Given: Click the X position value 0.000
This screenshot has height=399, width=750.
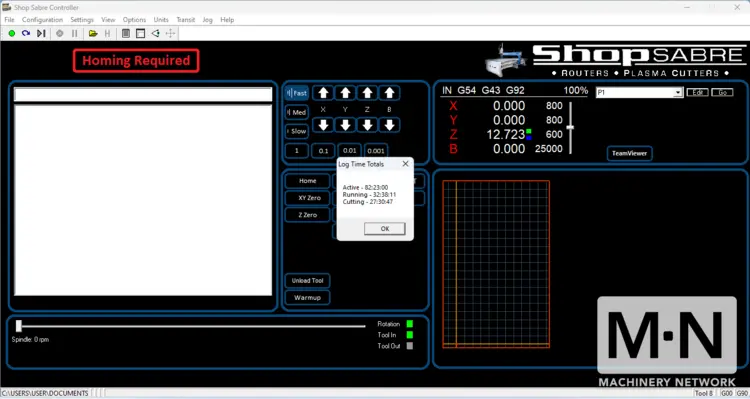Looking at the screenshot, I should (x=509, y=106).
